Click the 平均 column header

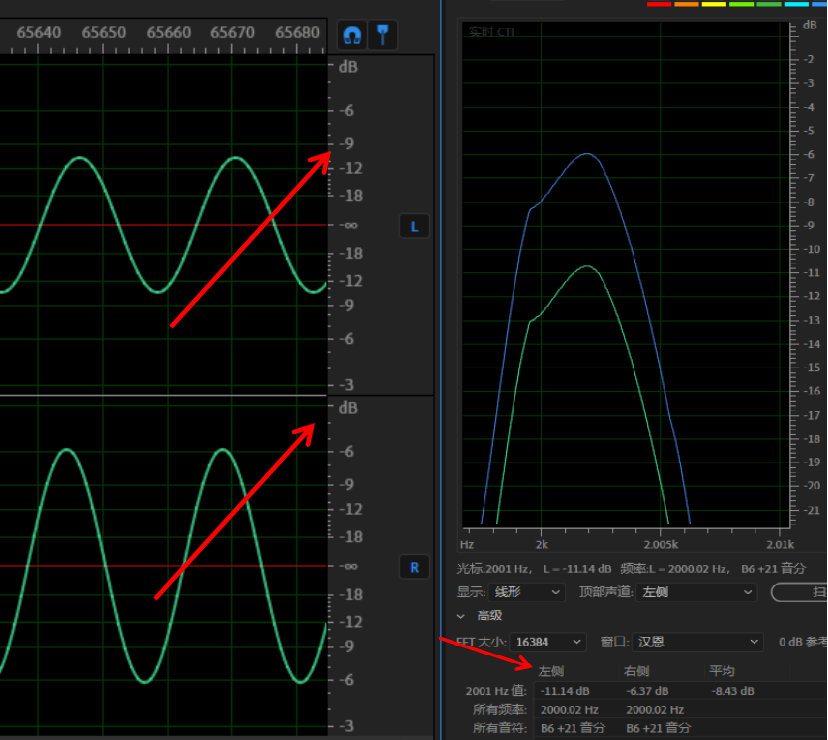click(722, 671)
